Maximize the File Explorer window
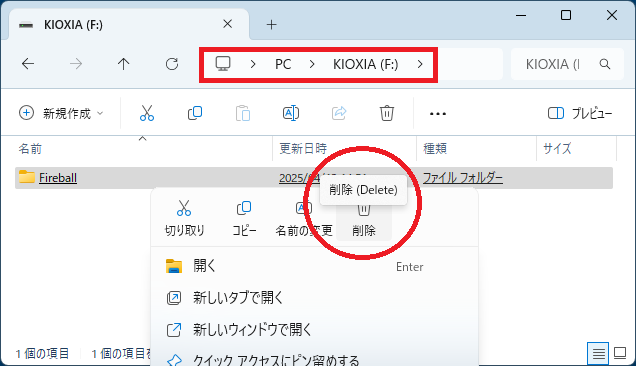Image resolution: width=636 pixels, height=366 pixels. tap(566, 15)
